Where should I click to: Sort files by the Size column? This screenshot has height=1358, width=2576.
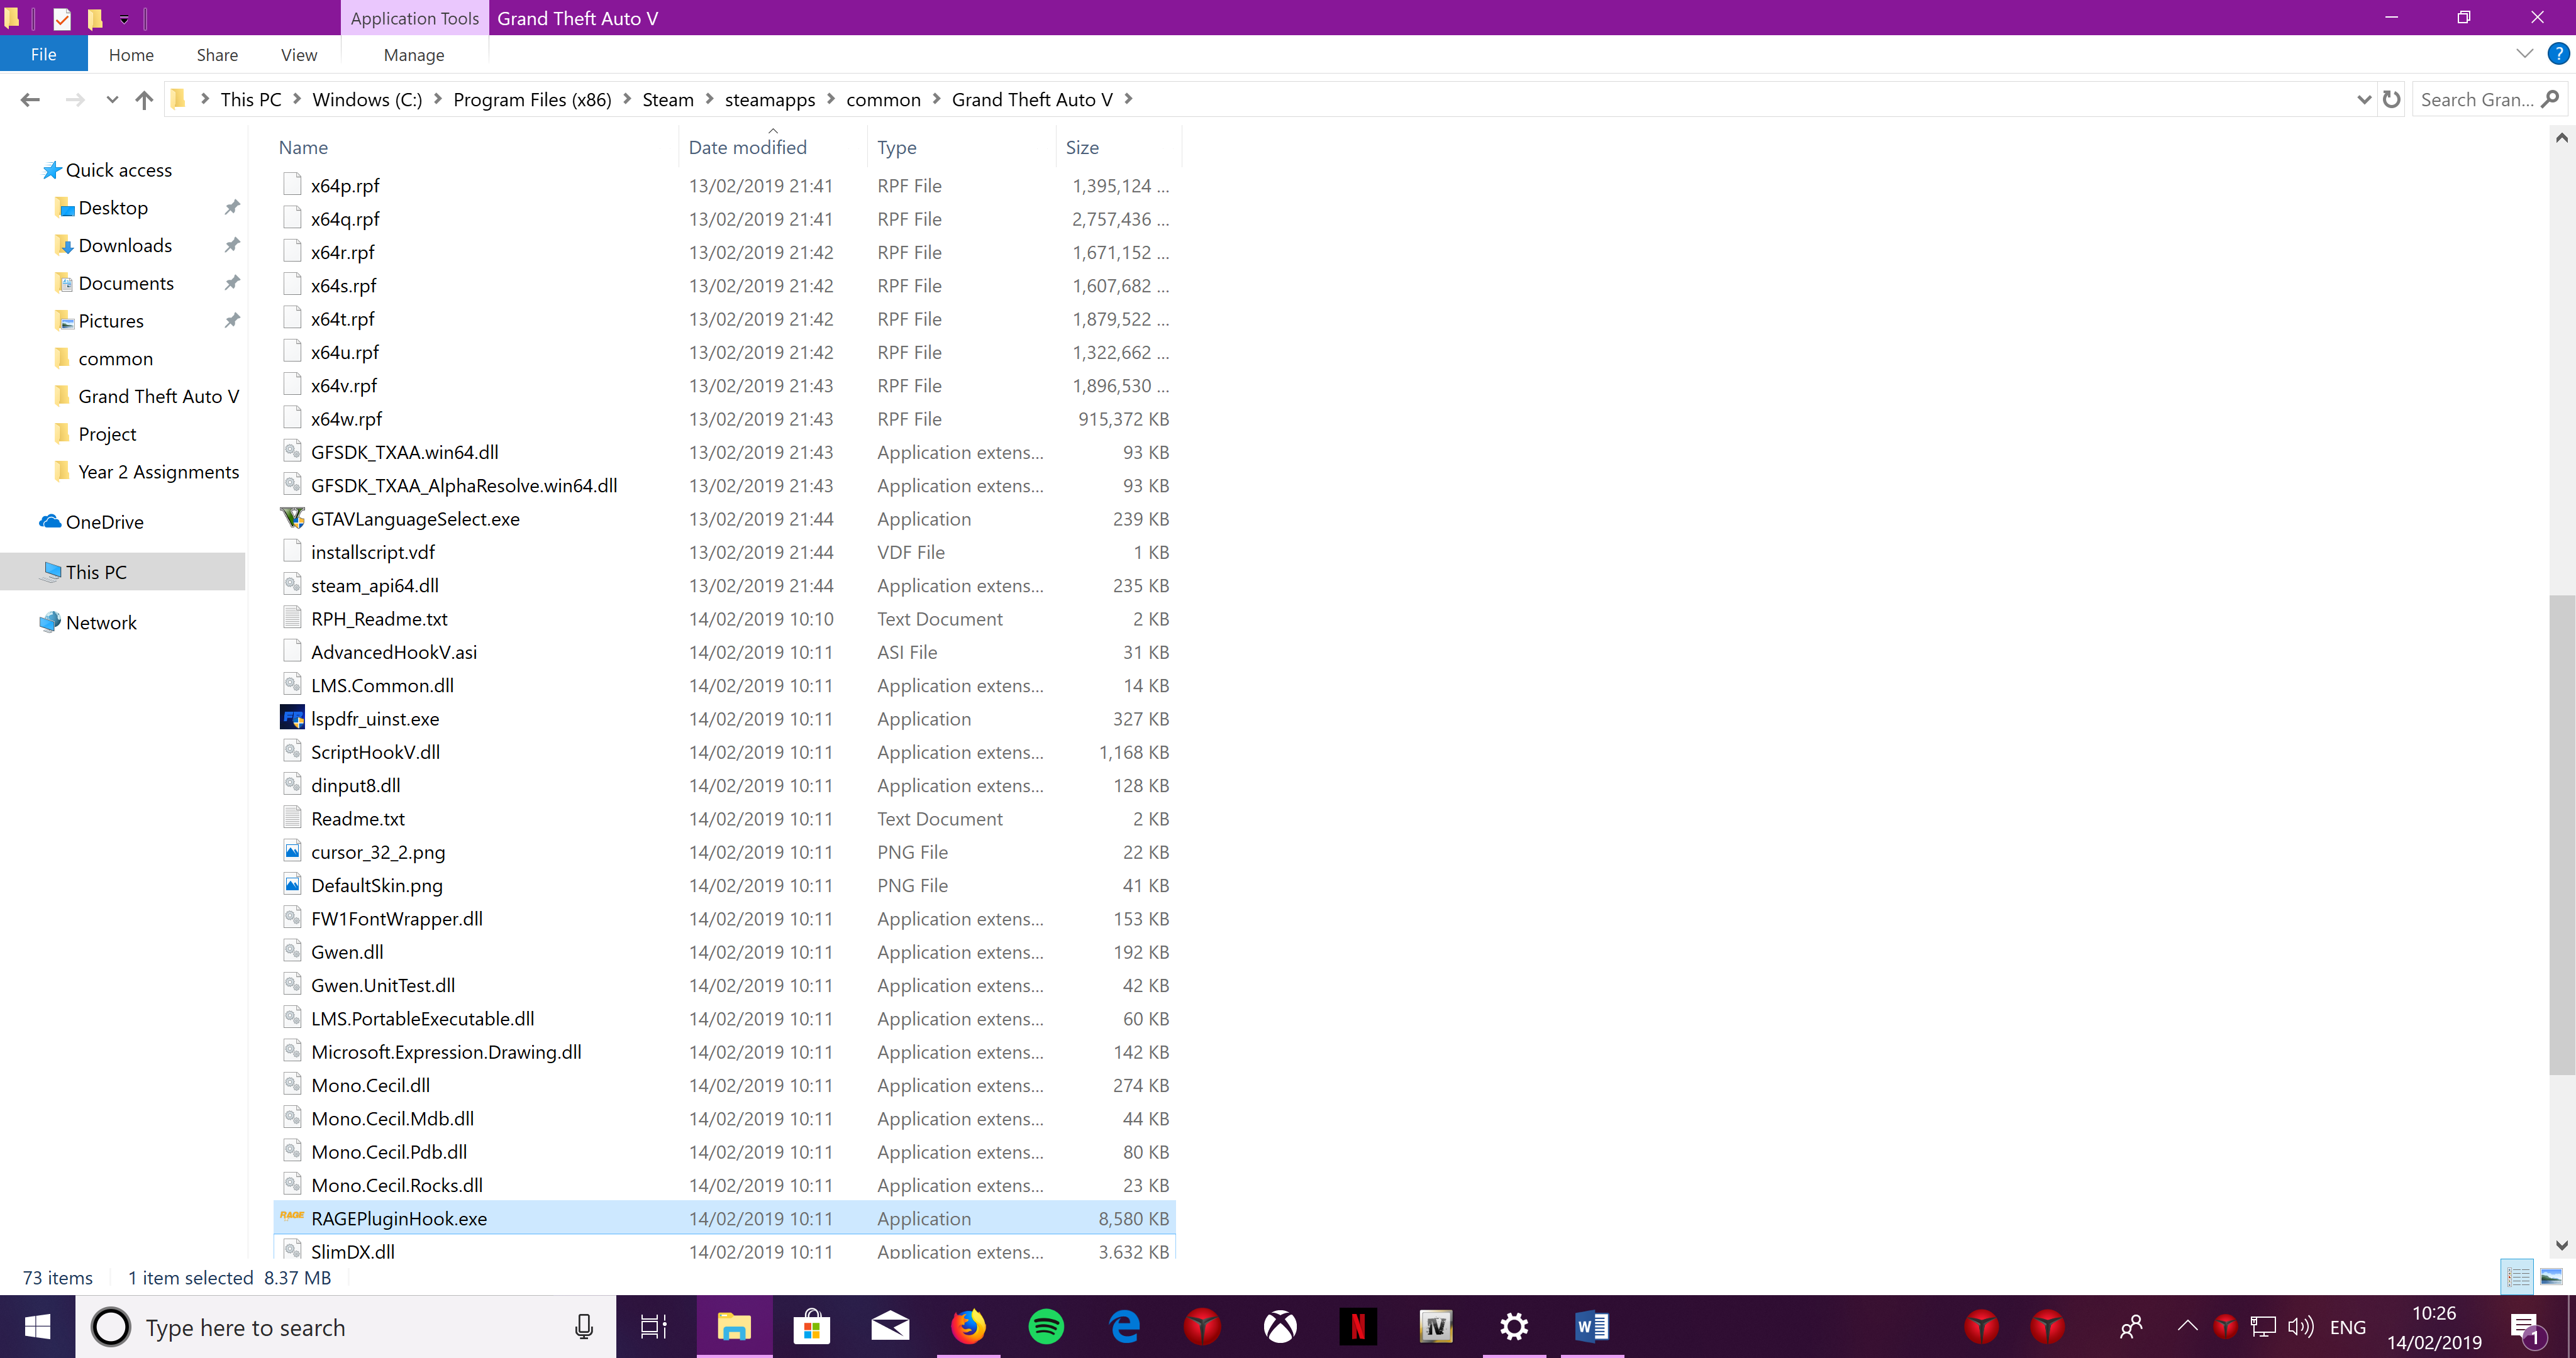click(1082, 147)
